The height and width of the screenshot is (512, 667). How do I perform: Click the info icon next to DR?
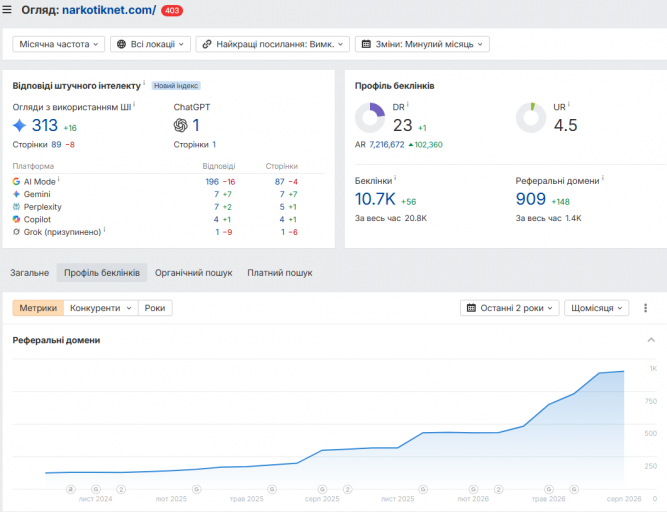(408, 104)
